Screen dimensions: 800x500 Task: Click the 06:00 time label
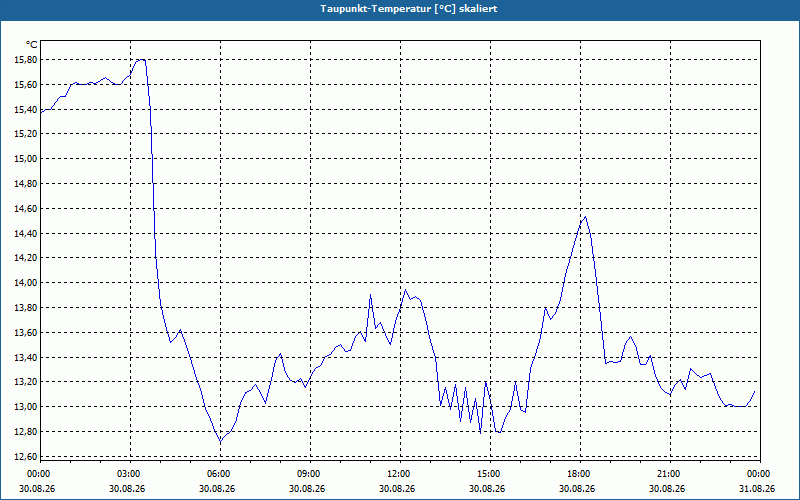click(217, 474)
